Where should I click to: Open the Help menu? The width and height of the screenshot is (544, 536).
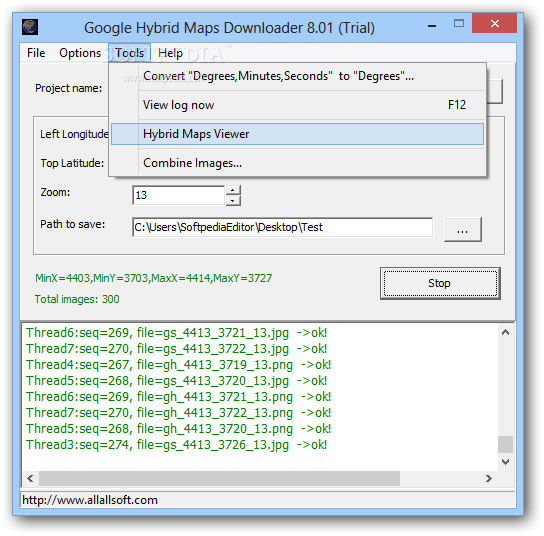point(170,53)
